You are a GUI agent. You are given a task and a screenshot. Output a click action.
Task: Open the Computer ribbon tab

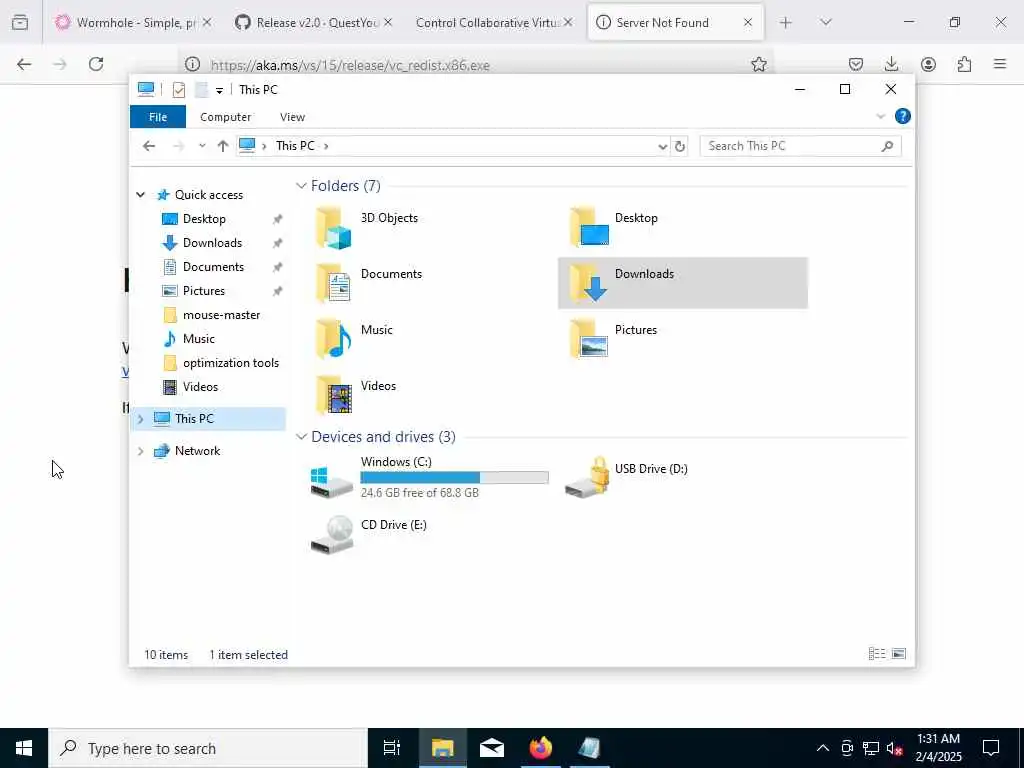(225, 117)
